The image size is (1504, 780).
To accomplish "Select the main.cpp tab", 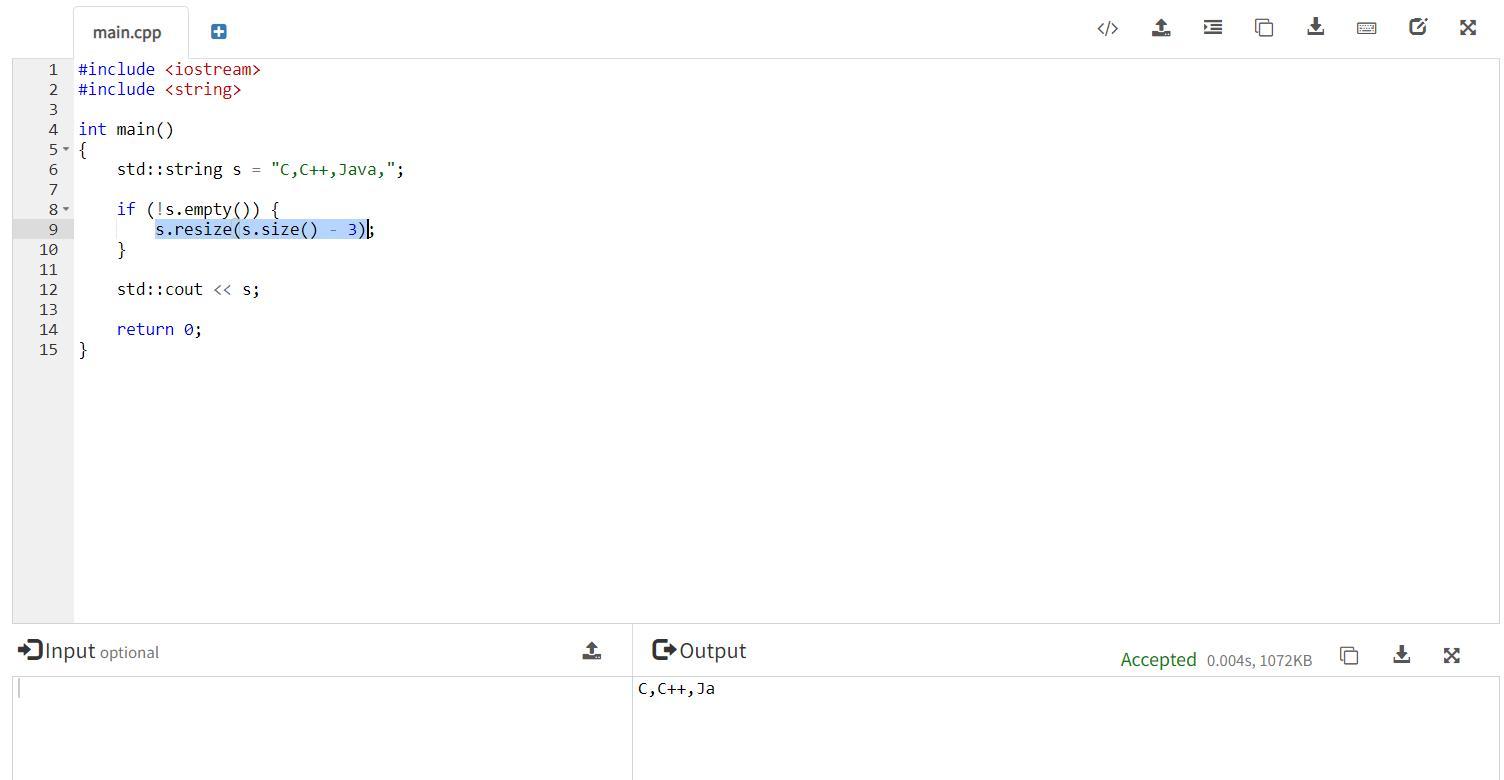I will [x=127, y=32].
